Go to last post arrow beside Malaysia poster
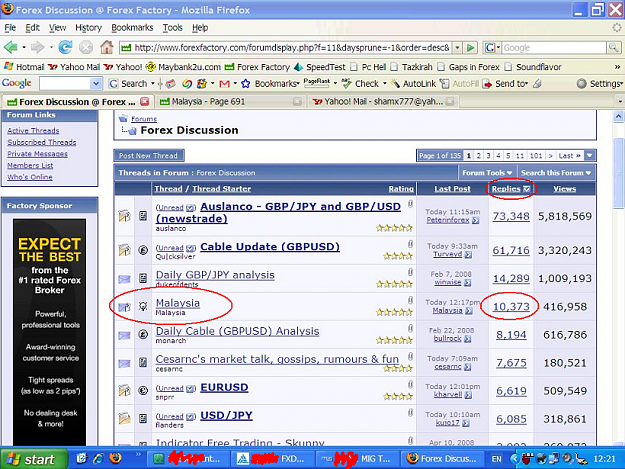Viewport: 625px width, 469px height. 469,310
